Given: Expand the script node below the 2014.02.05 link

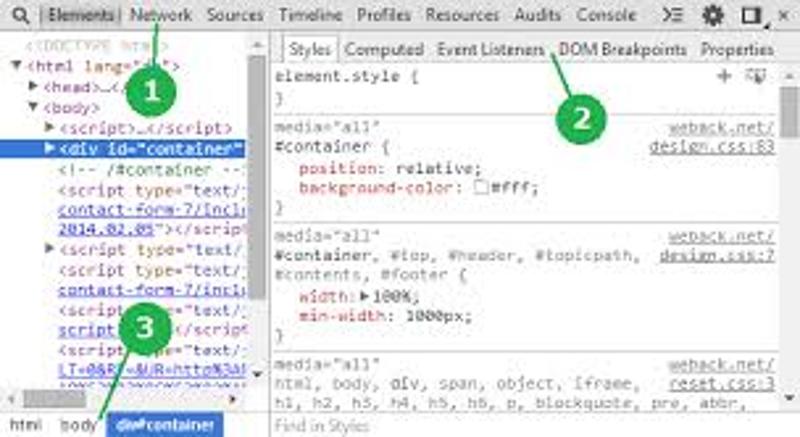Looking at the screenshot, I should click(x=49, y=249).
